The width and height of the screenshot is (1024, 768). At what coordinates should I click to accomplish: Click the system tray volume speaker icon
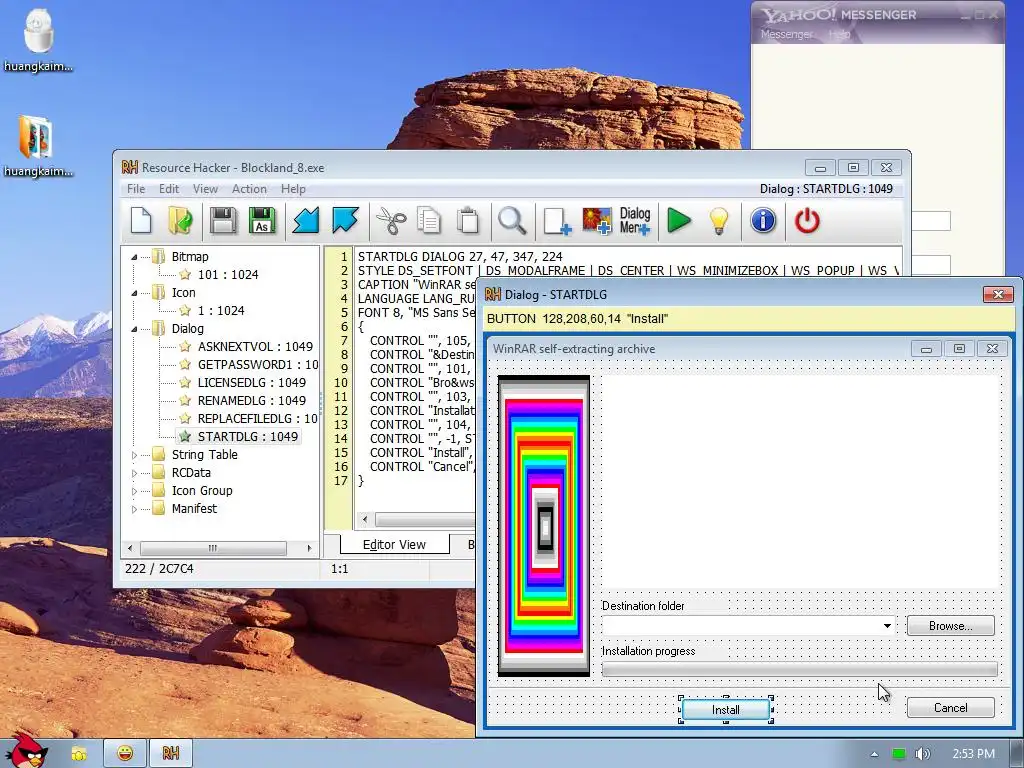click(x=922, y=754)
